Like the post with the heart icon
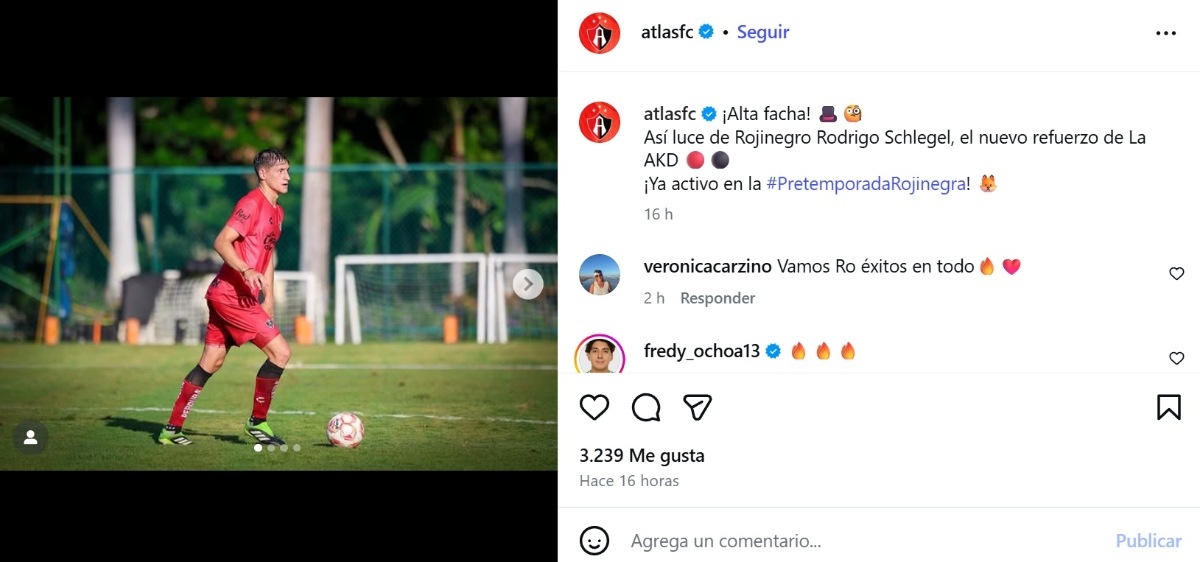 (x=594, y=407)
